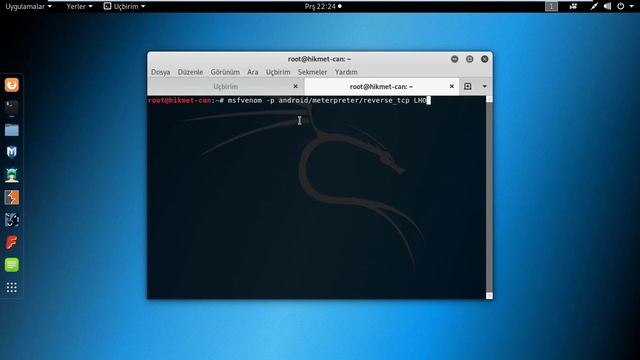This screenshot has height=360, width=640.
Task: Click the new tab icon in terminal
Action: (468, 86)
